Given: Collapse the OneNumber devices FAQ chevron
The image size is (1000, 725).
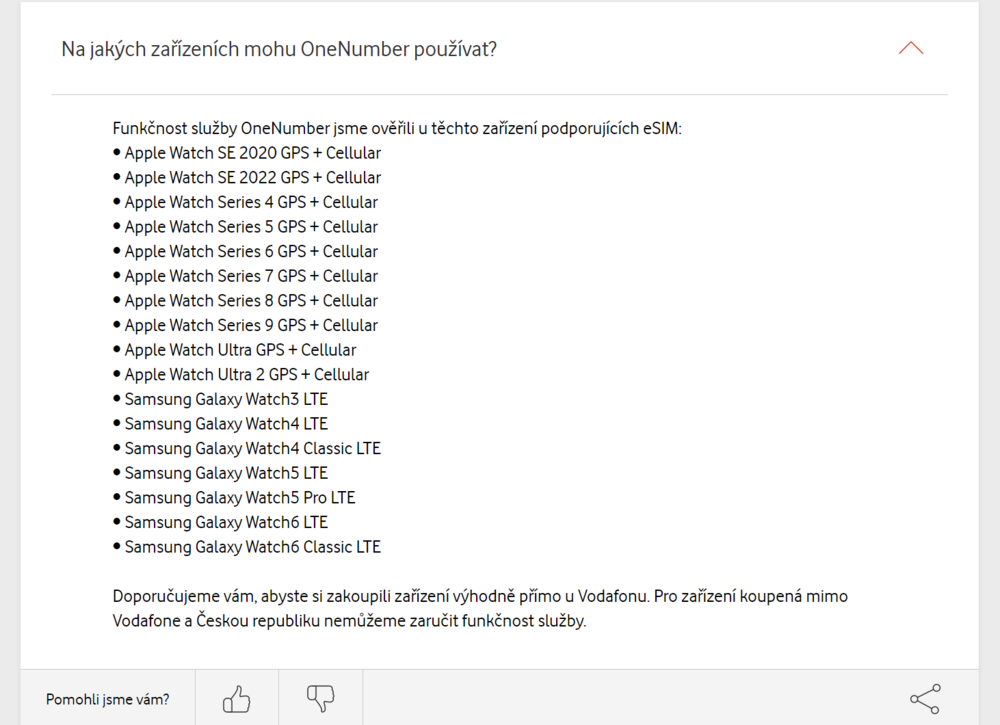Looking at the screenshot, I should (x=910, y=48).
